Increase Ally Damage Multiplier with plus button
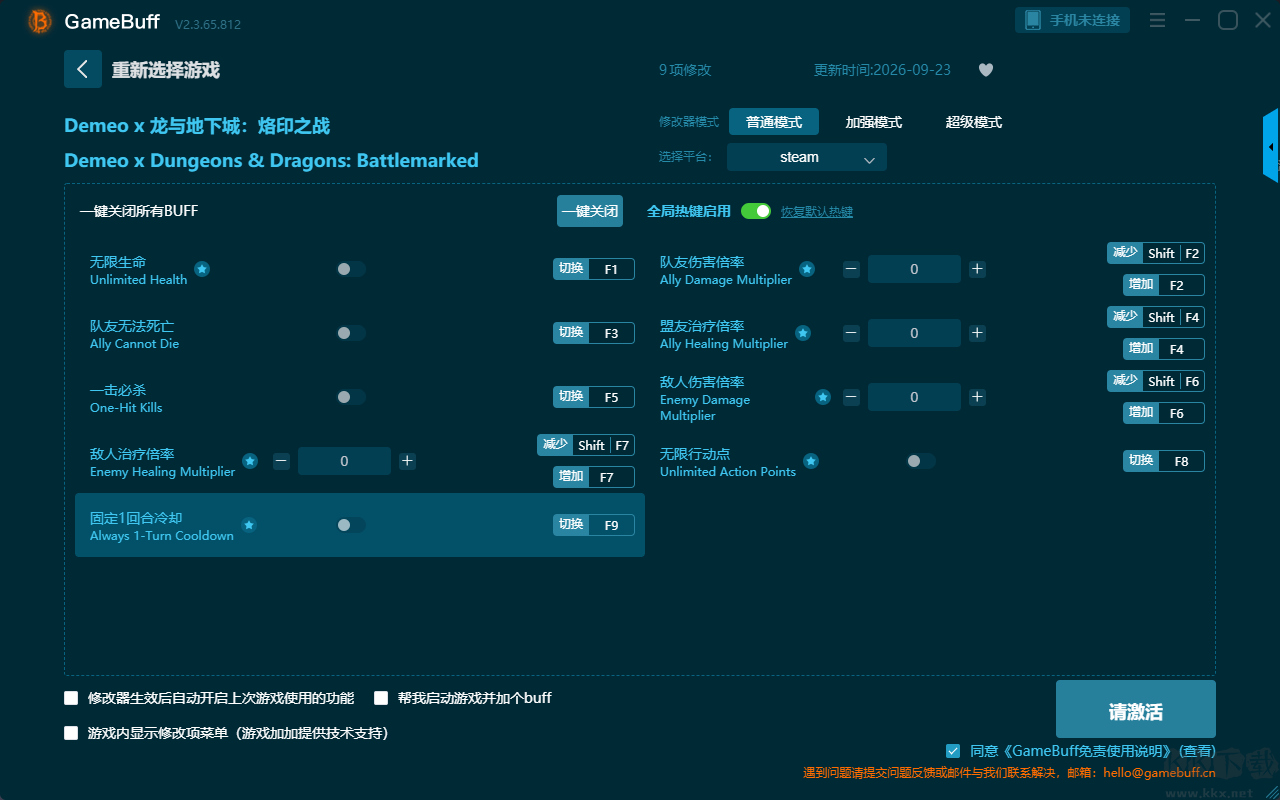This screenshot has height=800, width=1280. point(977,269)
